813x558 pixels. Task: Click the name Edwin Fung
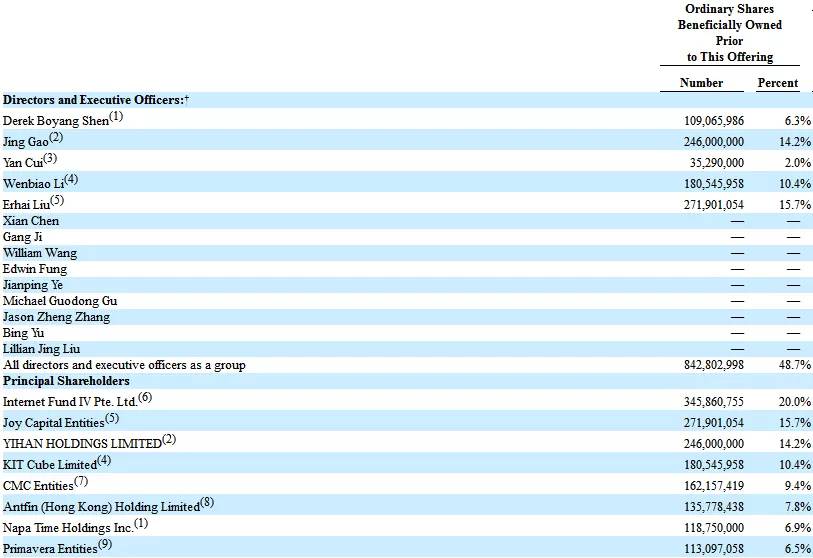point(35,269)
